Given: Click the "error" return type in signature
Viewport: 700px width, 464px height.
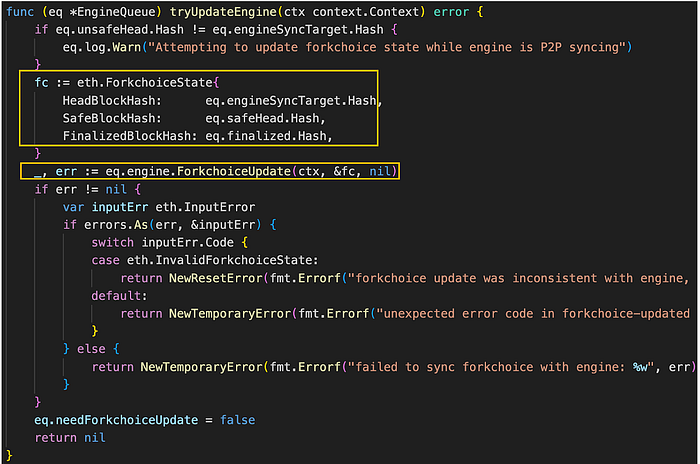Looking at the screenshot, I should point(451,12).
